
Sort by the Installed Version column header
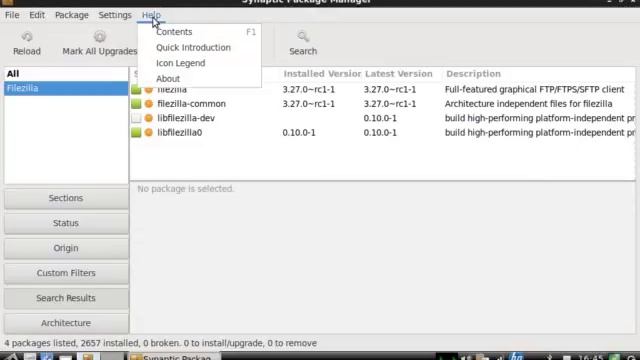(x=322, y=74)
